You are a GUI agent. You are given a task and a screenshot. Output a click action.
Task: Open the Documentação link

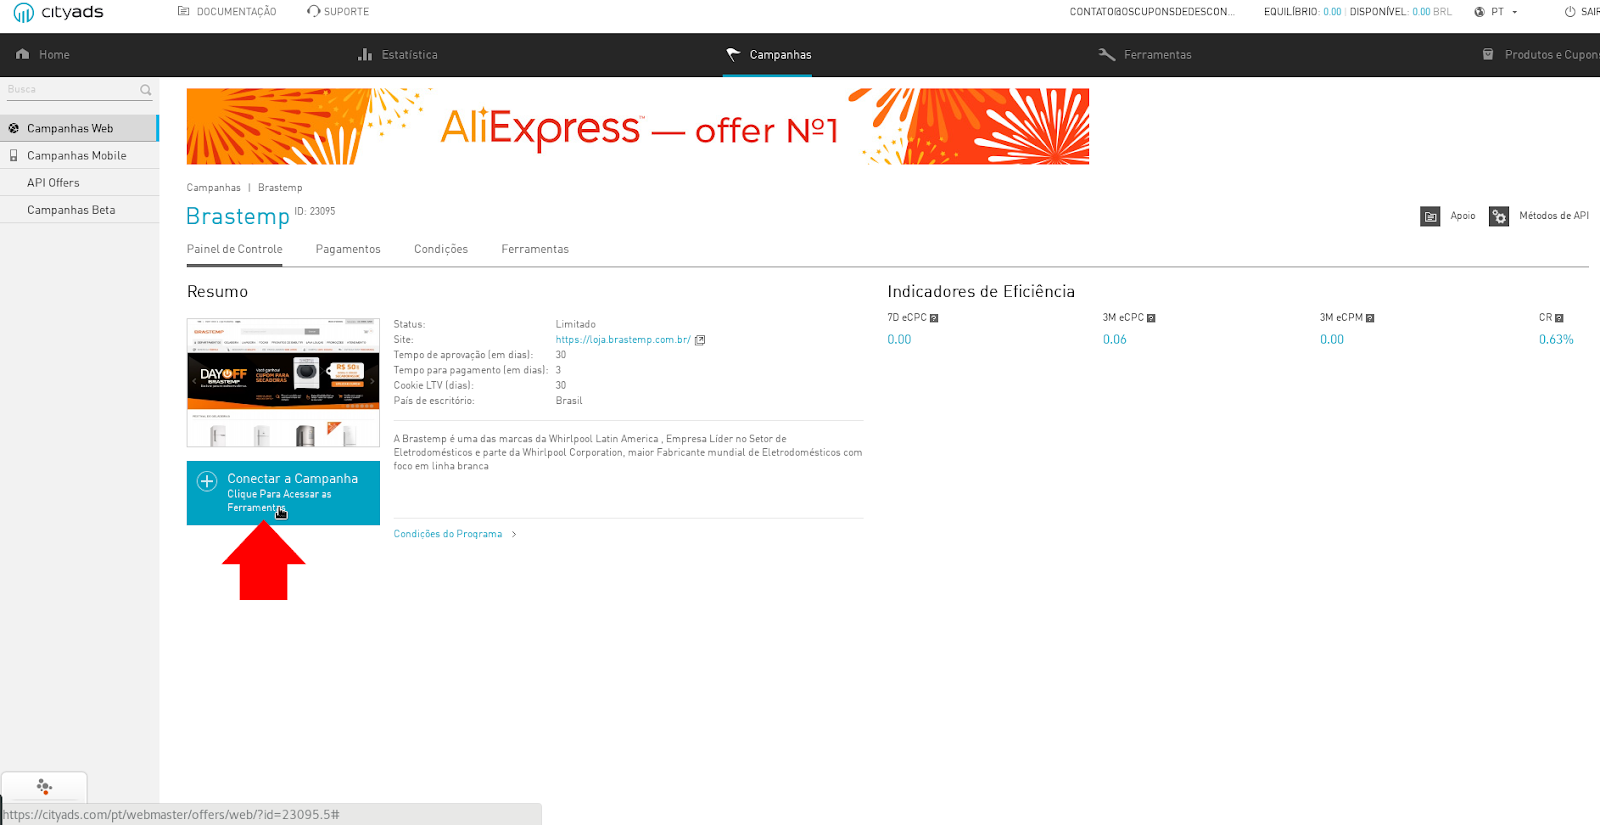[237, 12]
